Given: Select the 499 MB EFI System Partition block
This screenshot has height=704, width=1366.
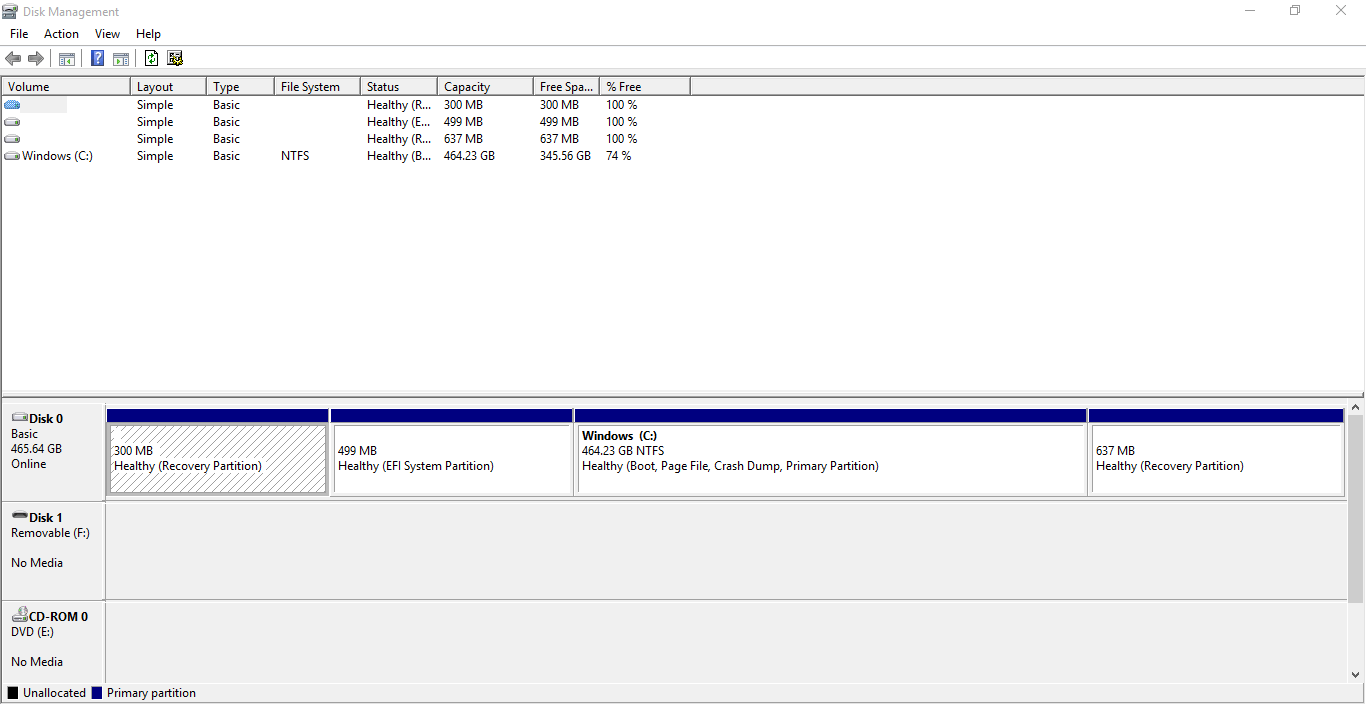Looking at the screenshot, I should point(452,459).
